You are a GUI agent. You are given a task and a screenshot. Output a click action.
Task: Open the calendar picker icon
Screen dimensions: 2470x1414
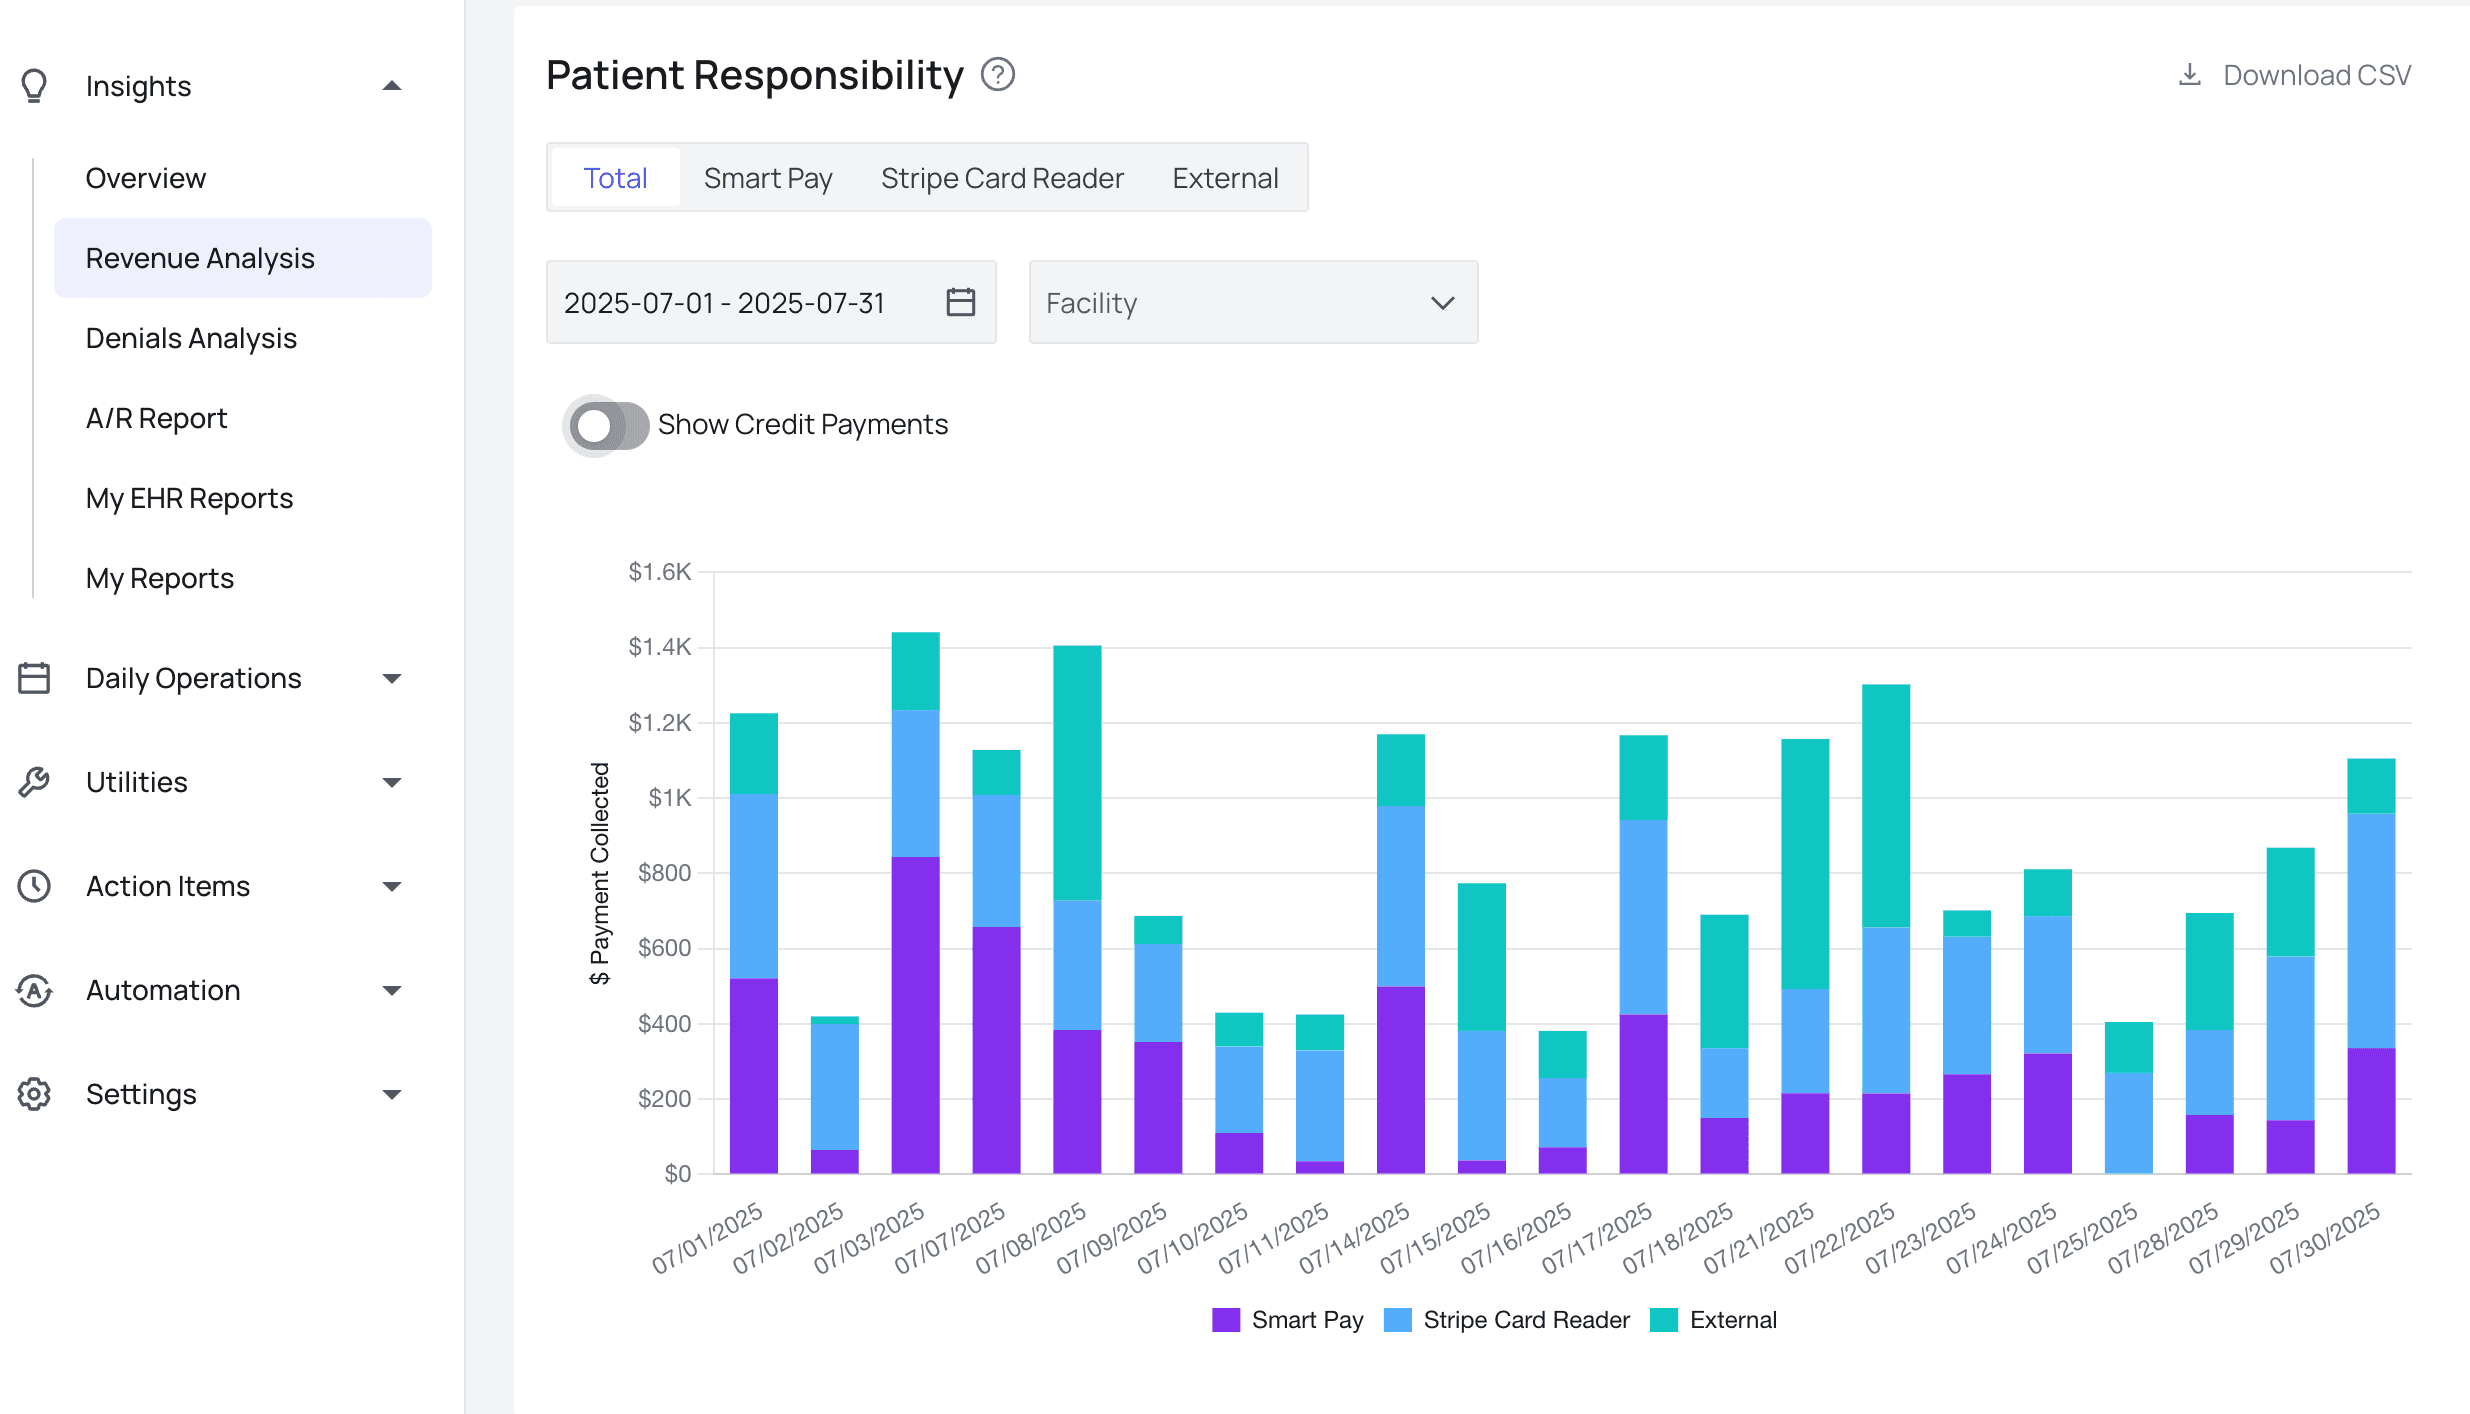pyautogui.click(x=960, y=302)
